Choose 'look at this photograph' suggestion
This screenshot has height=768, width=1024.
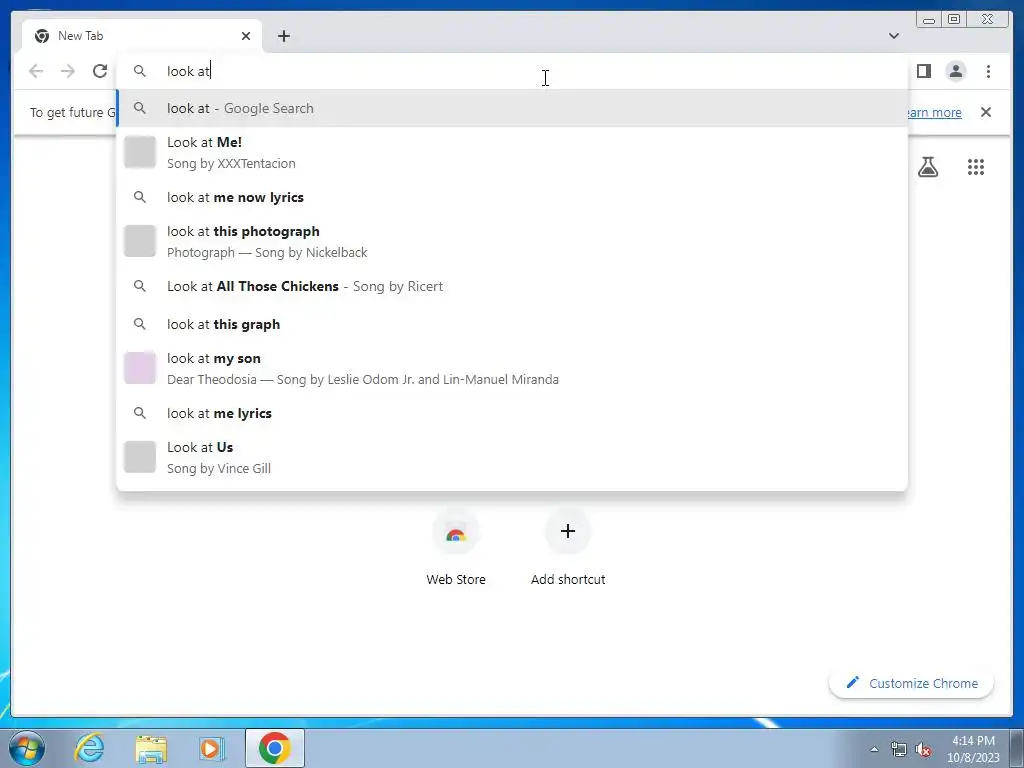512,242
